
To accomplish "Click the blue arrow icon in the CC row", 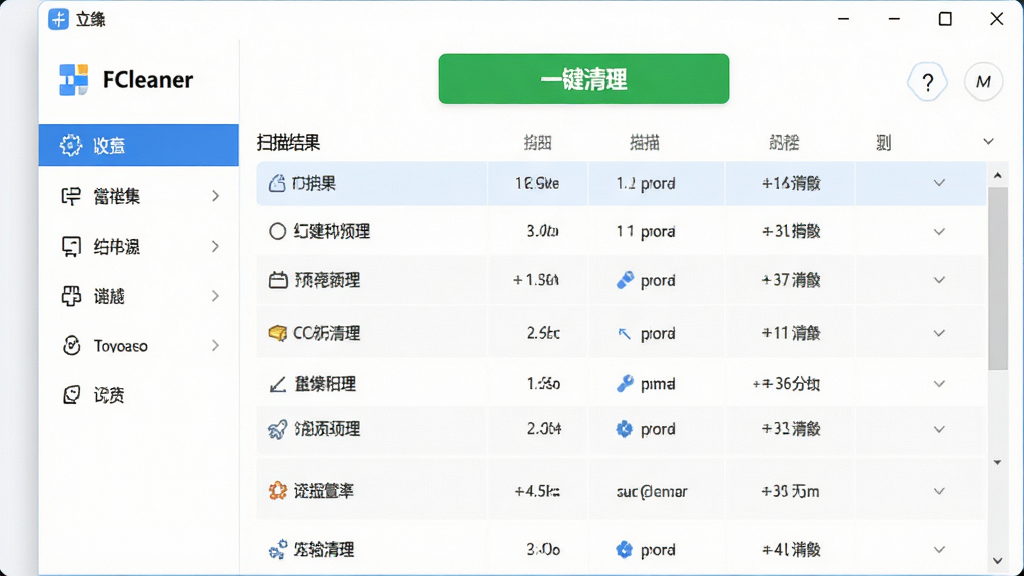I will point(624,334).
